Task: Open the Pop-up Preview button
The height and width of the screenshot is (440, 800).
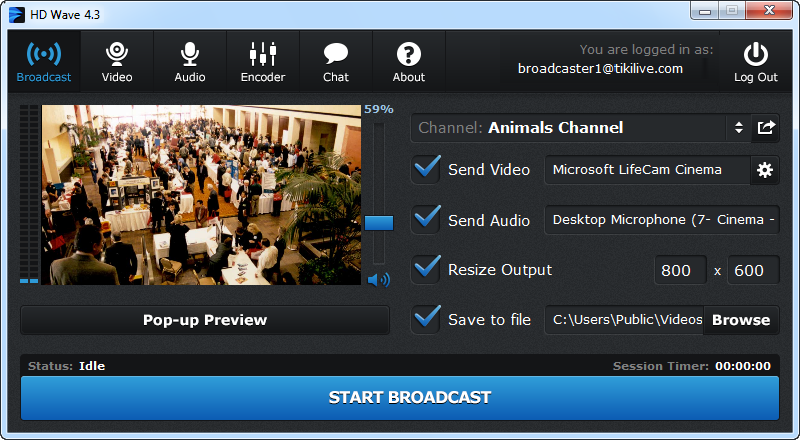Action: (x=205, y=320)
